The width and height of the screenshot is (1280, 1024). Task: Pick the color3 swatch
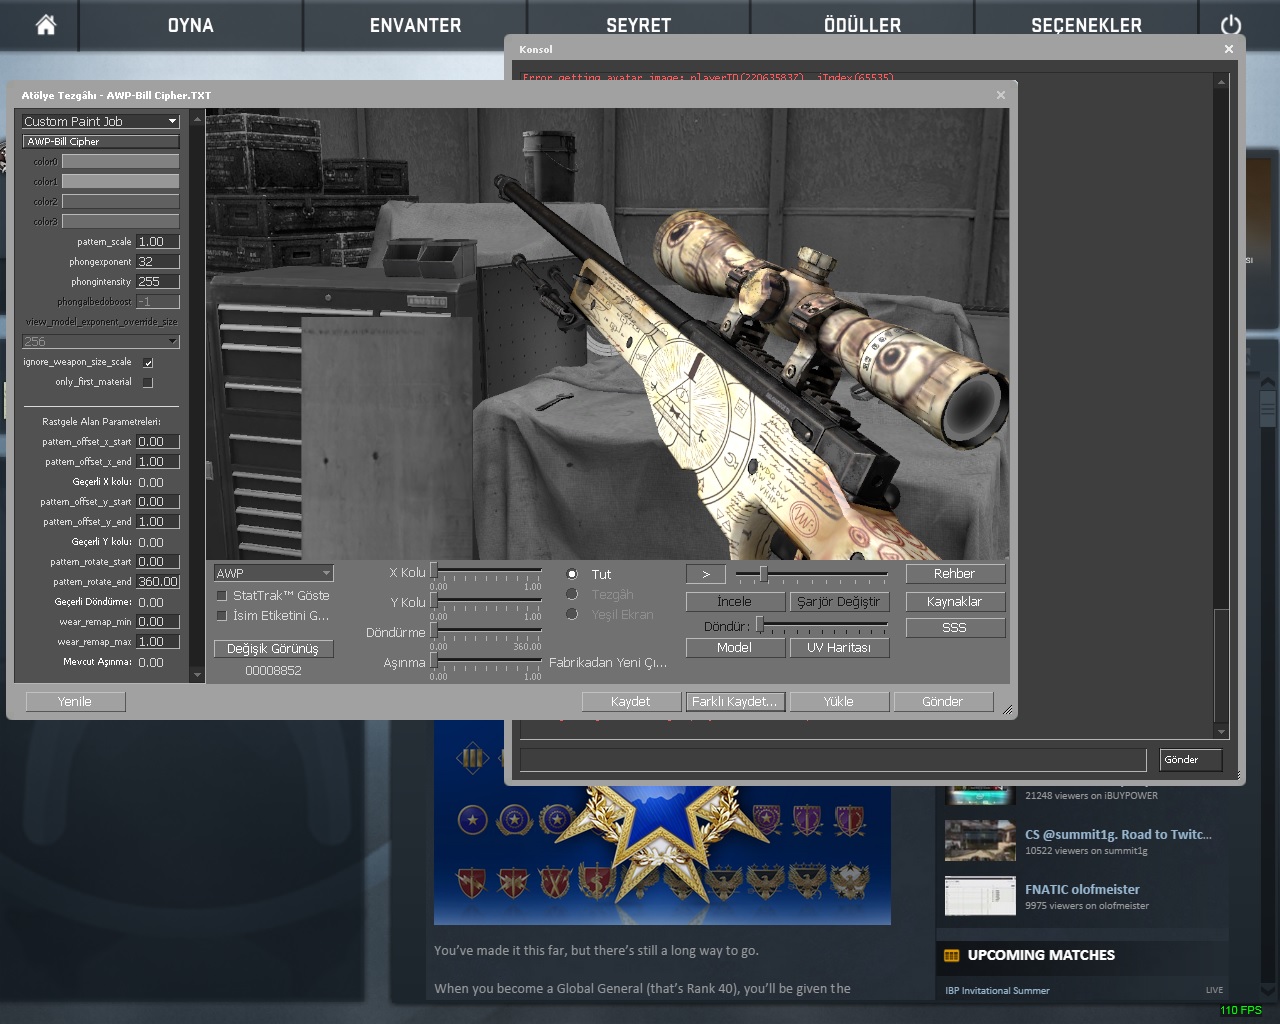[x=120, y=221]
